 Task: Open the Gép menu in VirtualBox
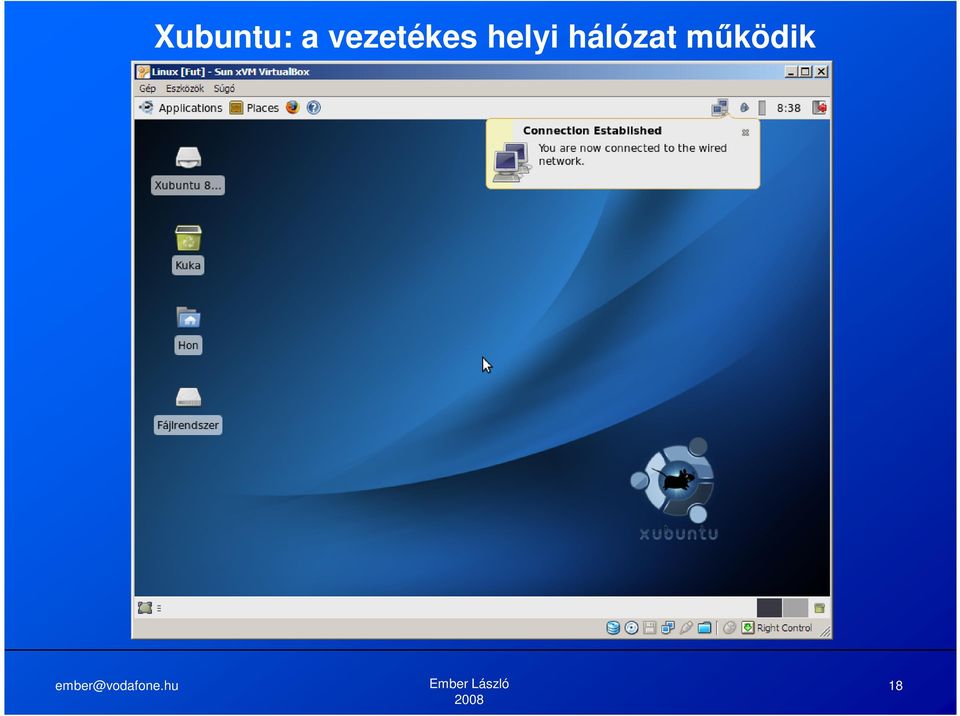coord(147,89)
